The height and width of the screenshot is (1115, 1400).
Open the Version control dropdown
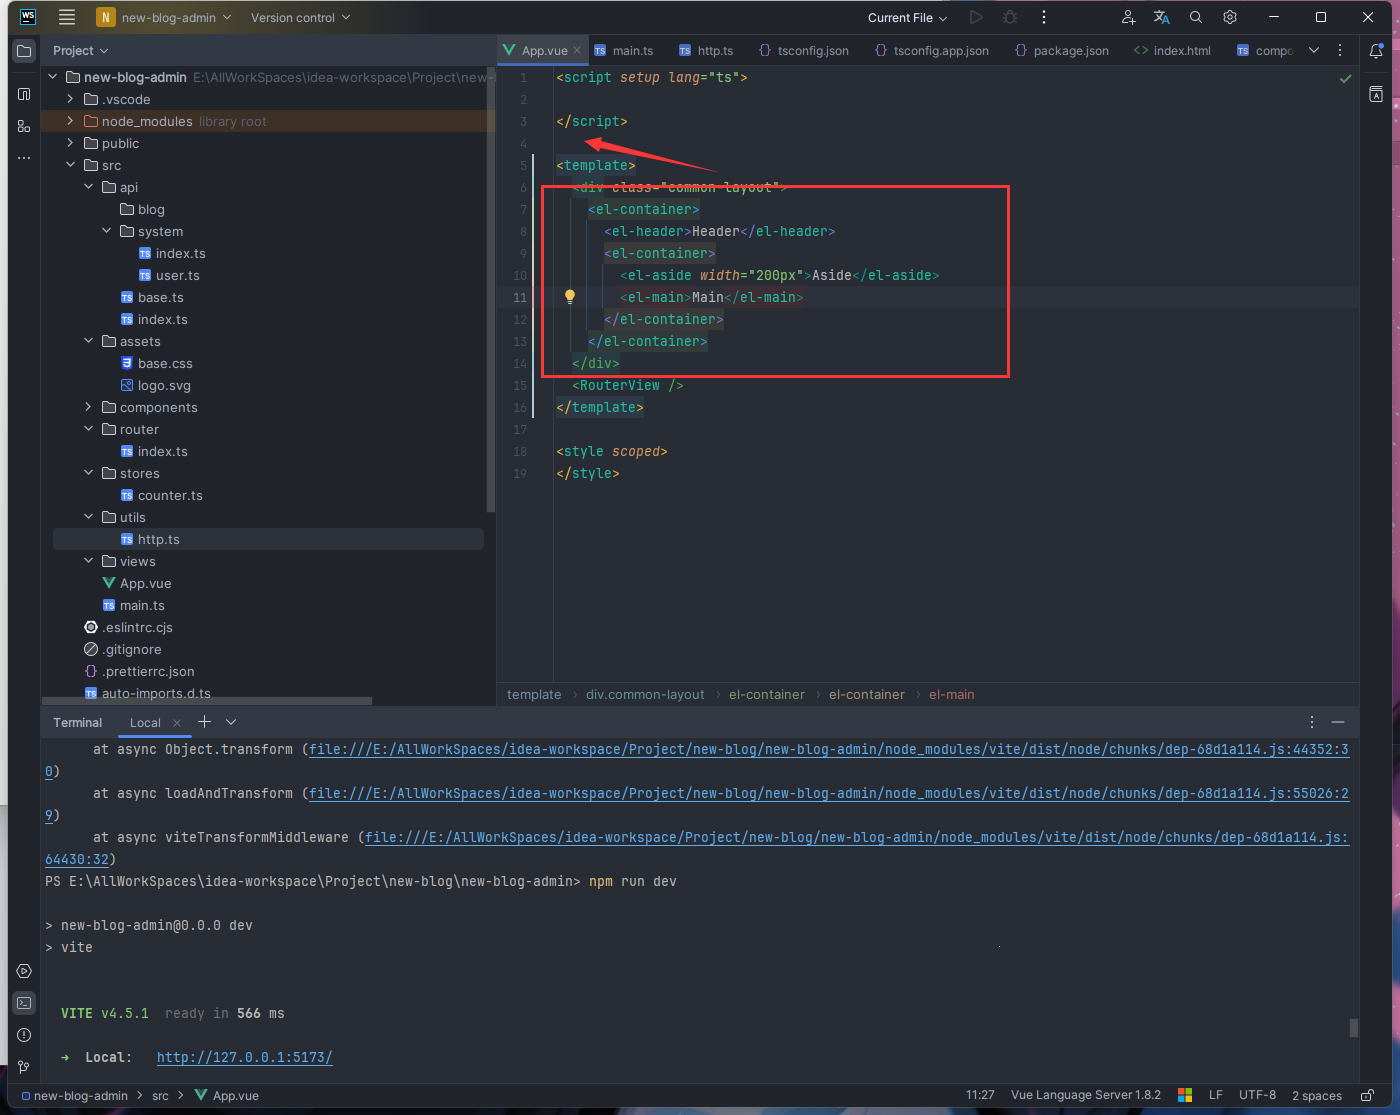click(300, 17)
